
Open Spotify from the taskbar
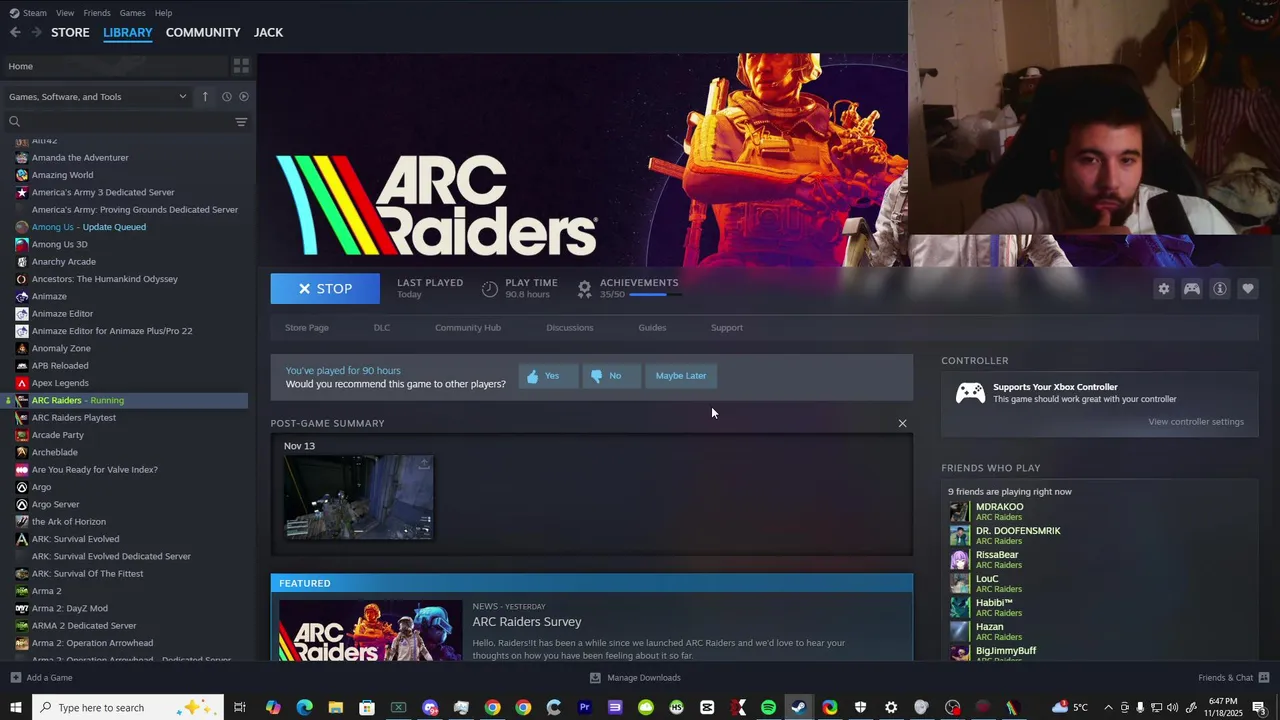tap(768, 708)
